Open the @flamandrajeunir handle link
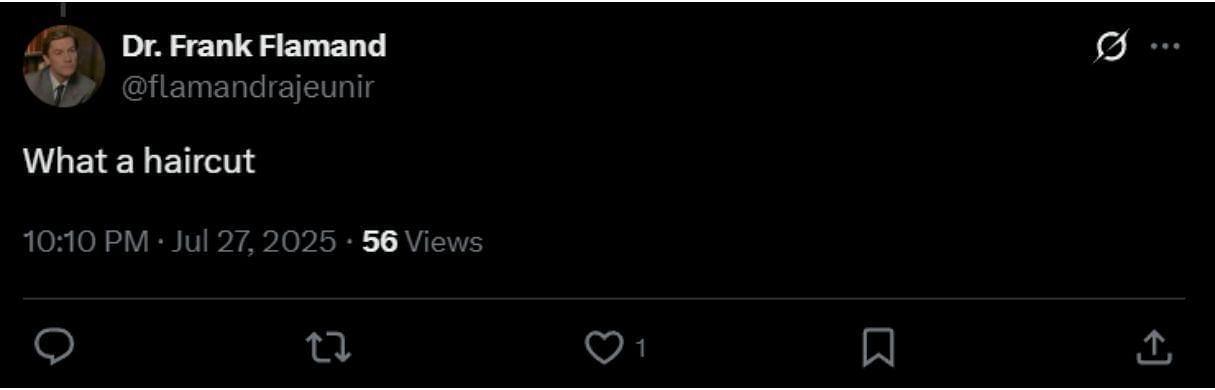Viewport: 1215px width, 390px height. (248, 87)
